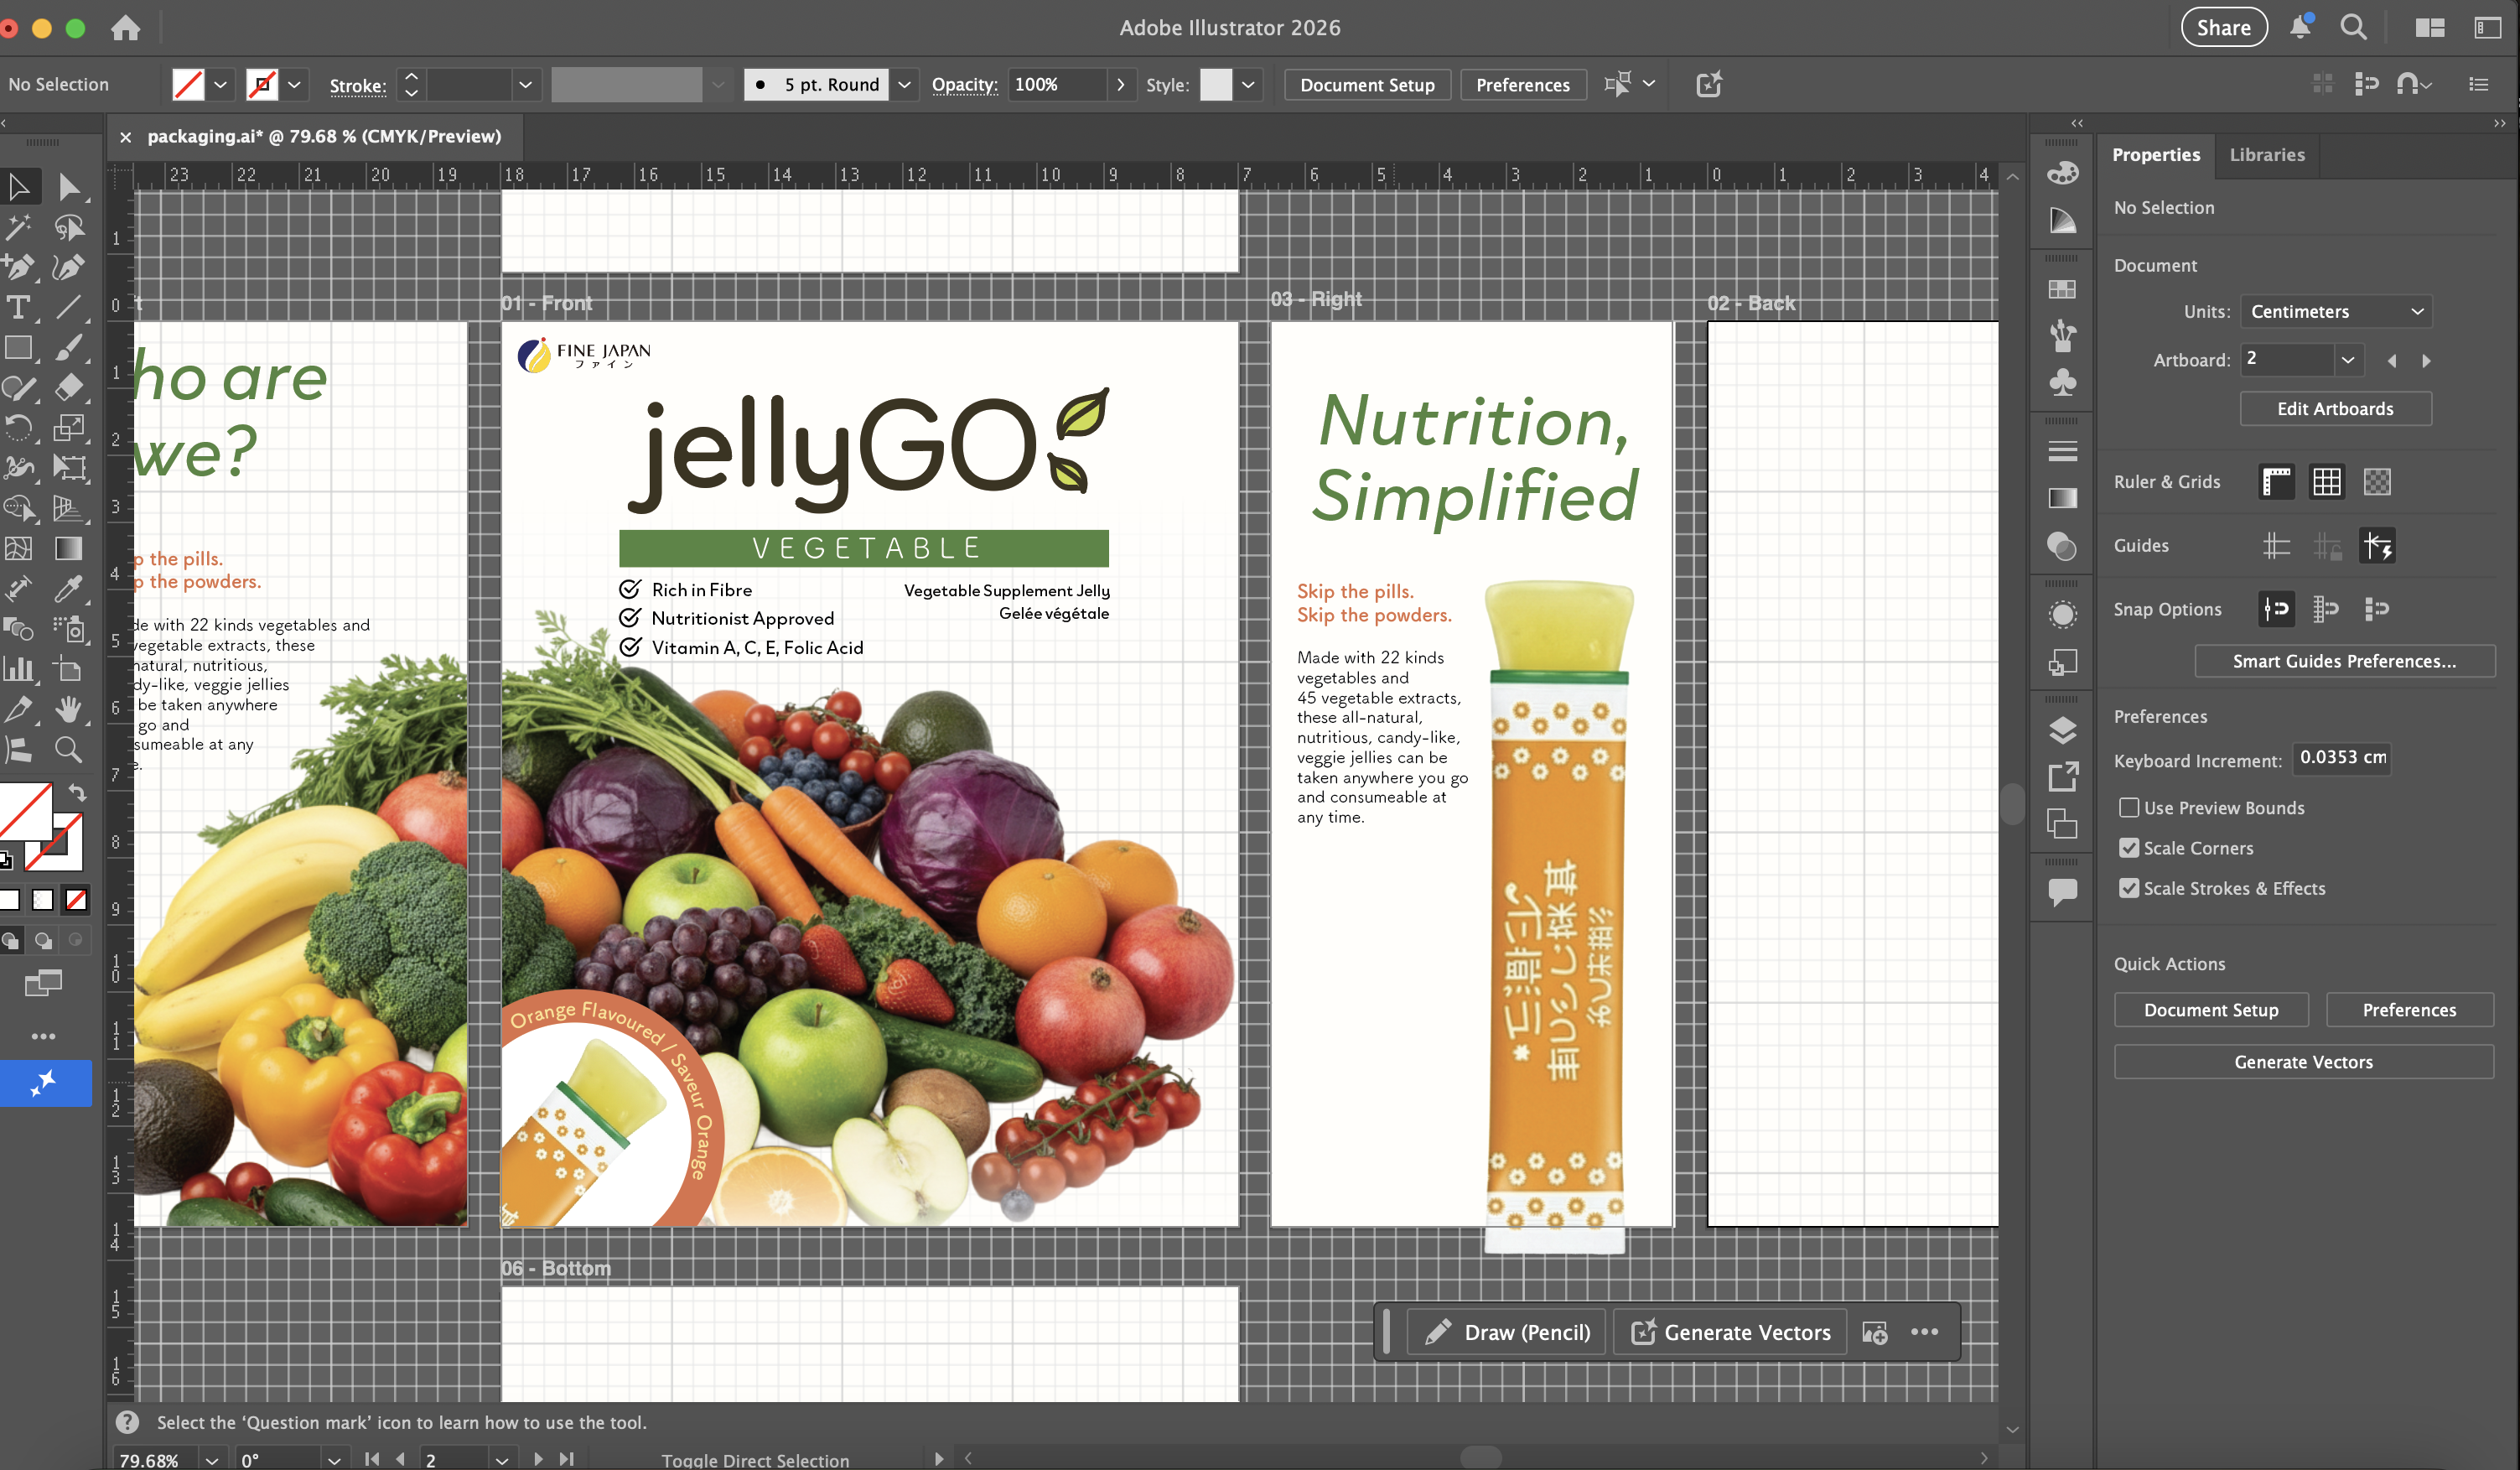This screenshot has width=2520, height=1470.
Task: Toggle Use Preview Bounds checkbox
Action: pos(2129,807)
